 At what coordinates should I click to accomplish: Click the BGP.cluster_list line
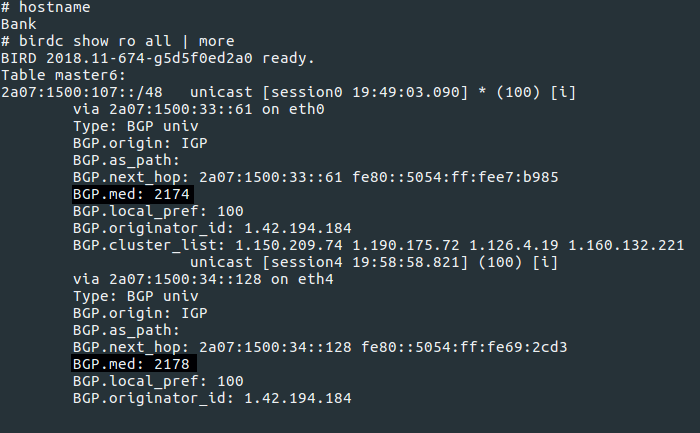(378, 245)
